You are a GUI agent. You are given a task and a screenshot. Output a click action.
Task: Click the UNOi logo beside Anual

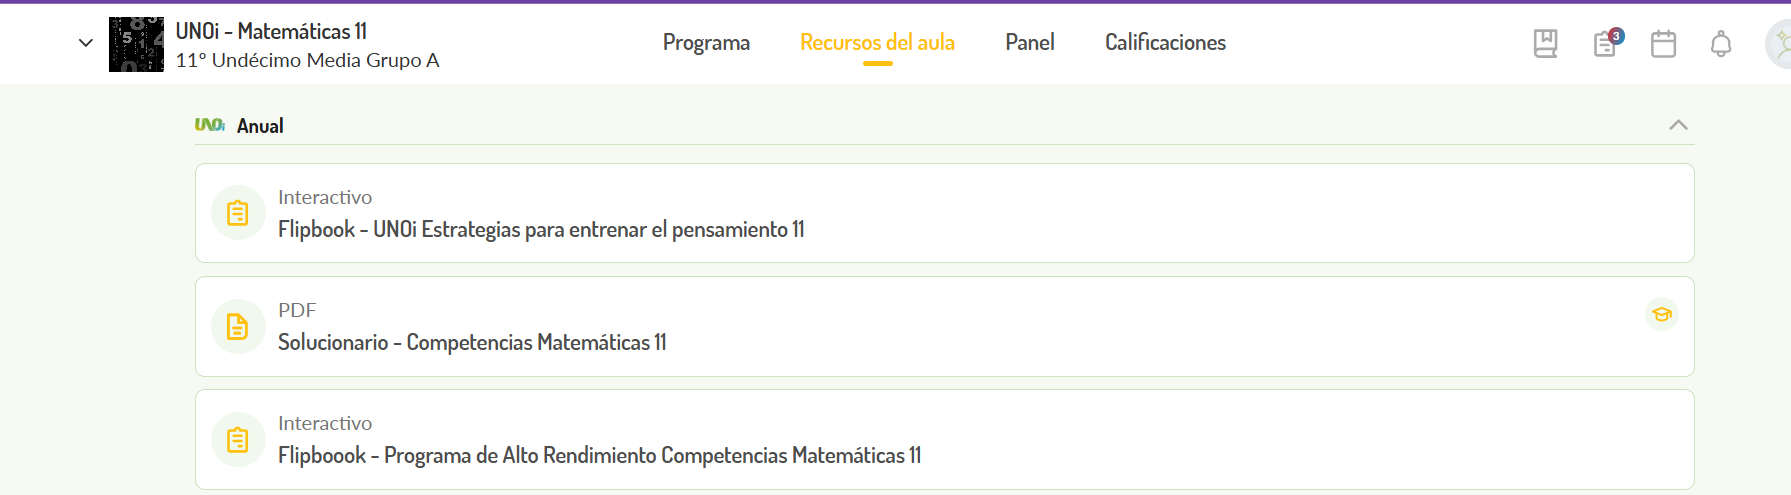coord(210,125)
